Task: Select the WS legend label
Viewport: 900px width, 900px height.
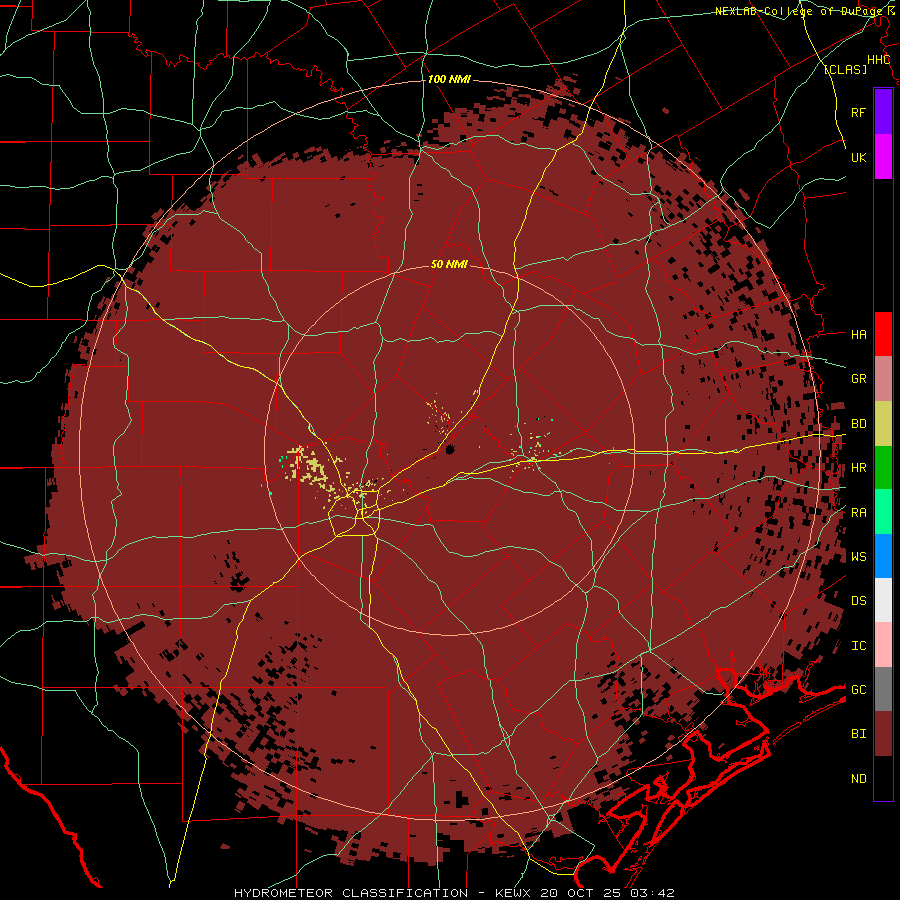Action: pos(858,556)
